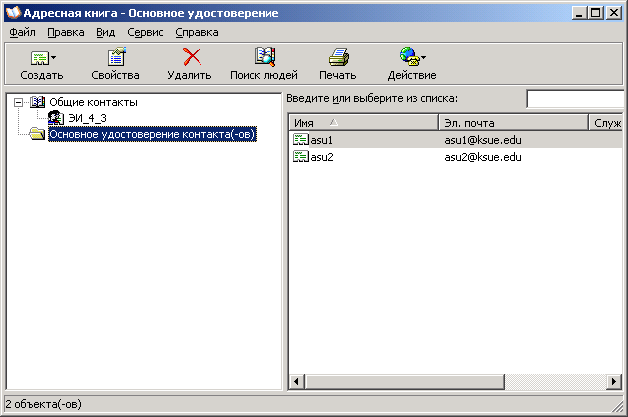The image size is (628, 417).
Task: Open the Действие dropdown arrow
Action: click(x=423, y=57)
